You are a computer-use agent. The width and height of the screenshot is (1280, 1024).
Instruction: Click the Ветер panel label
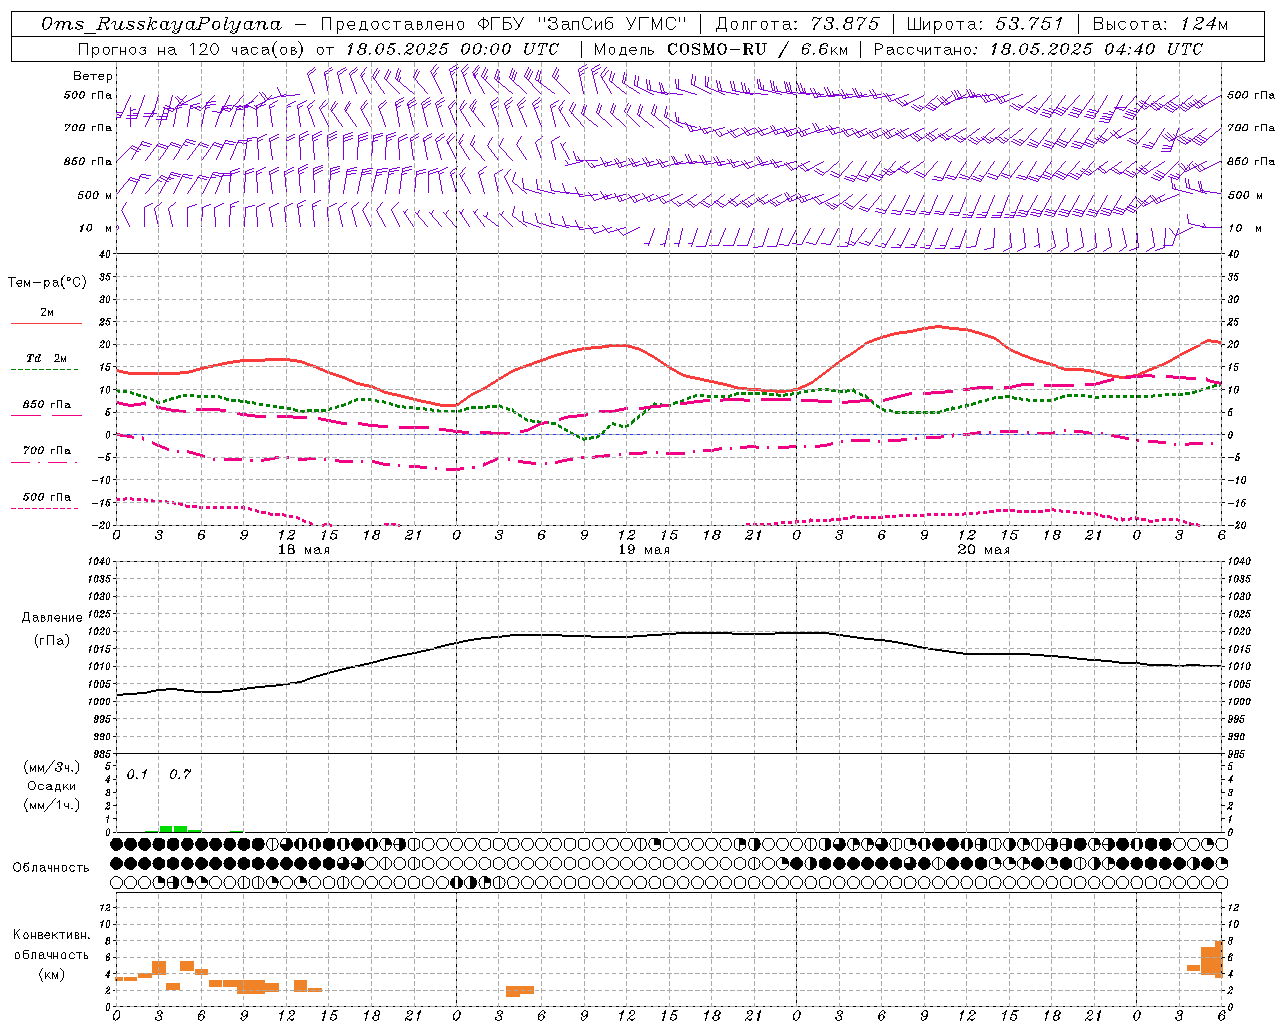[x=93, y=76]
